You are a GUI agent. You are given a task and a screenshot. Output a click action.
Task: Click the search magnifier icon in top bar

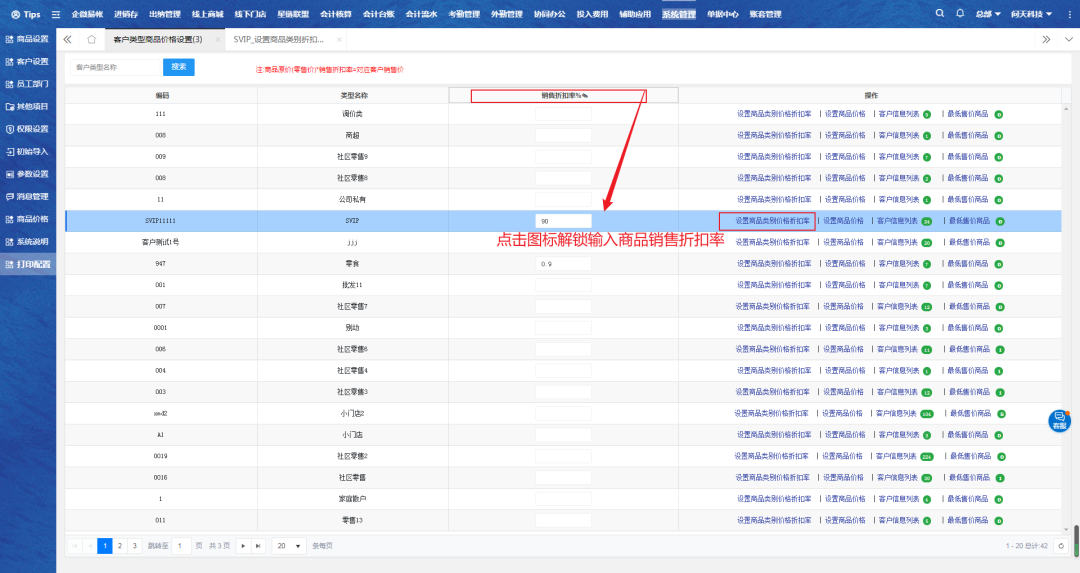tap(939, 14)
